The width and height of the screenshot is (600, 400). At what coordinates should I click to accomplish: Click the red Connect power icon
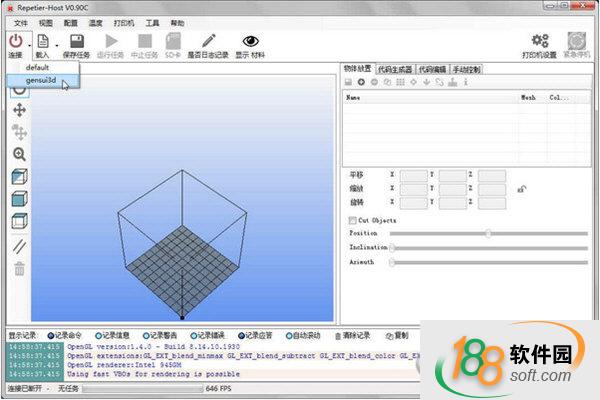click(15, 41)
